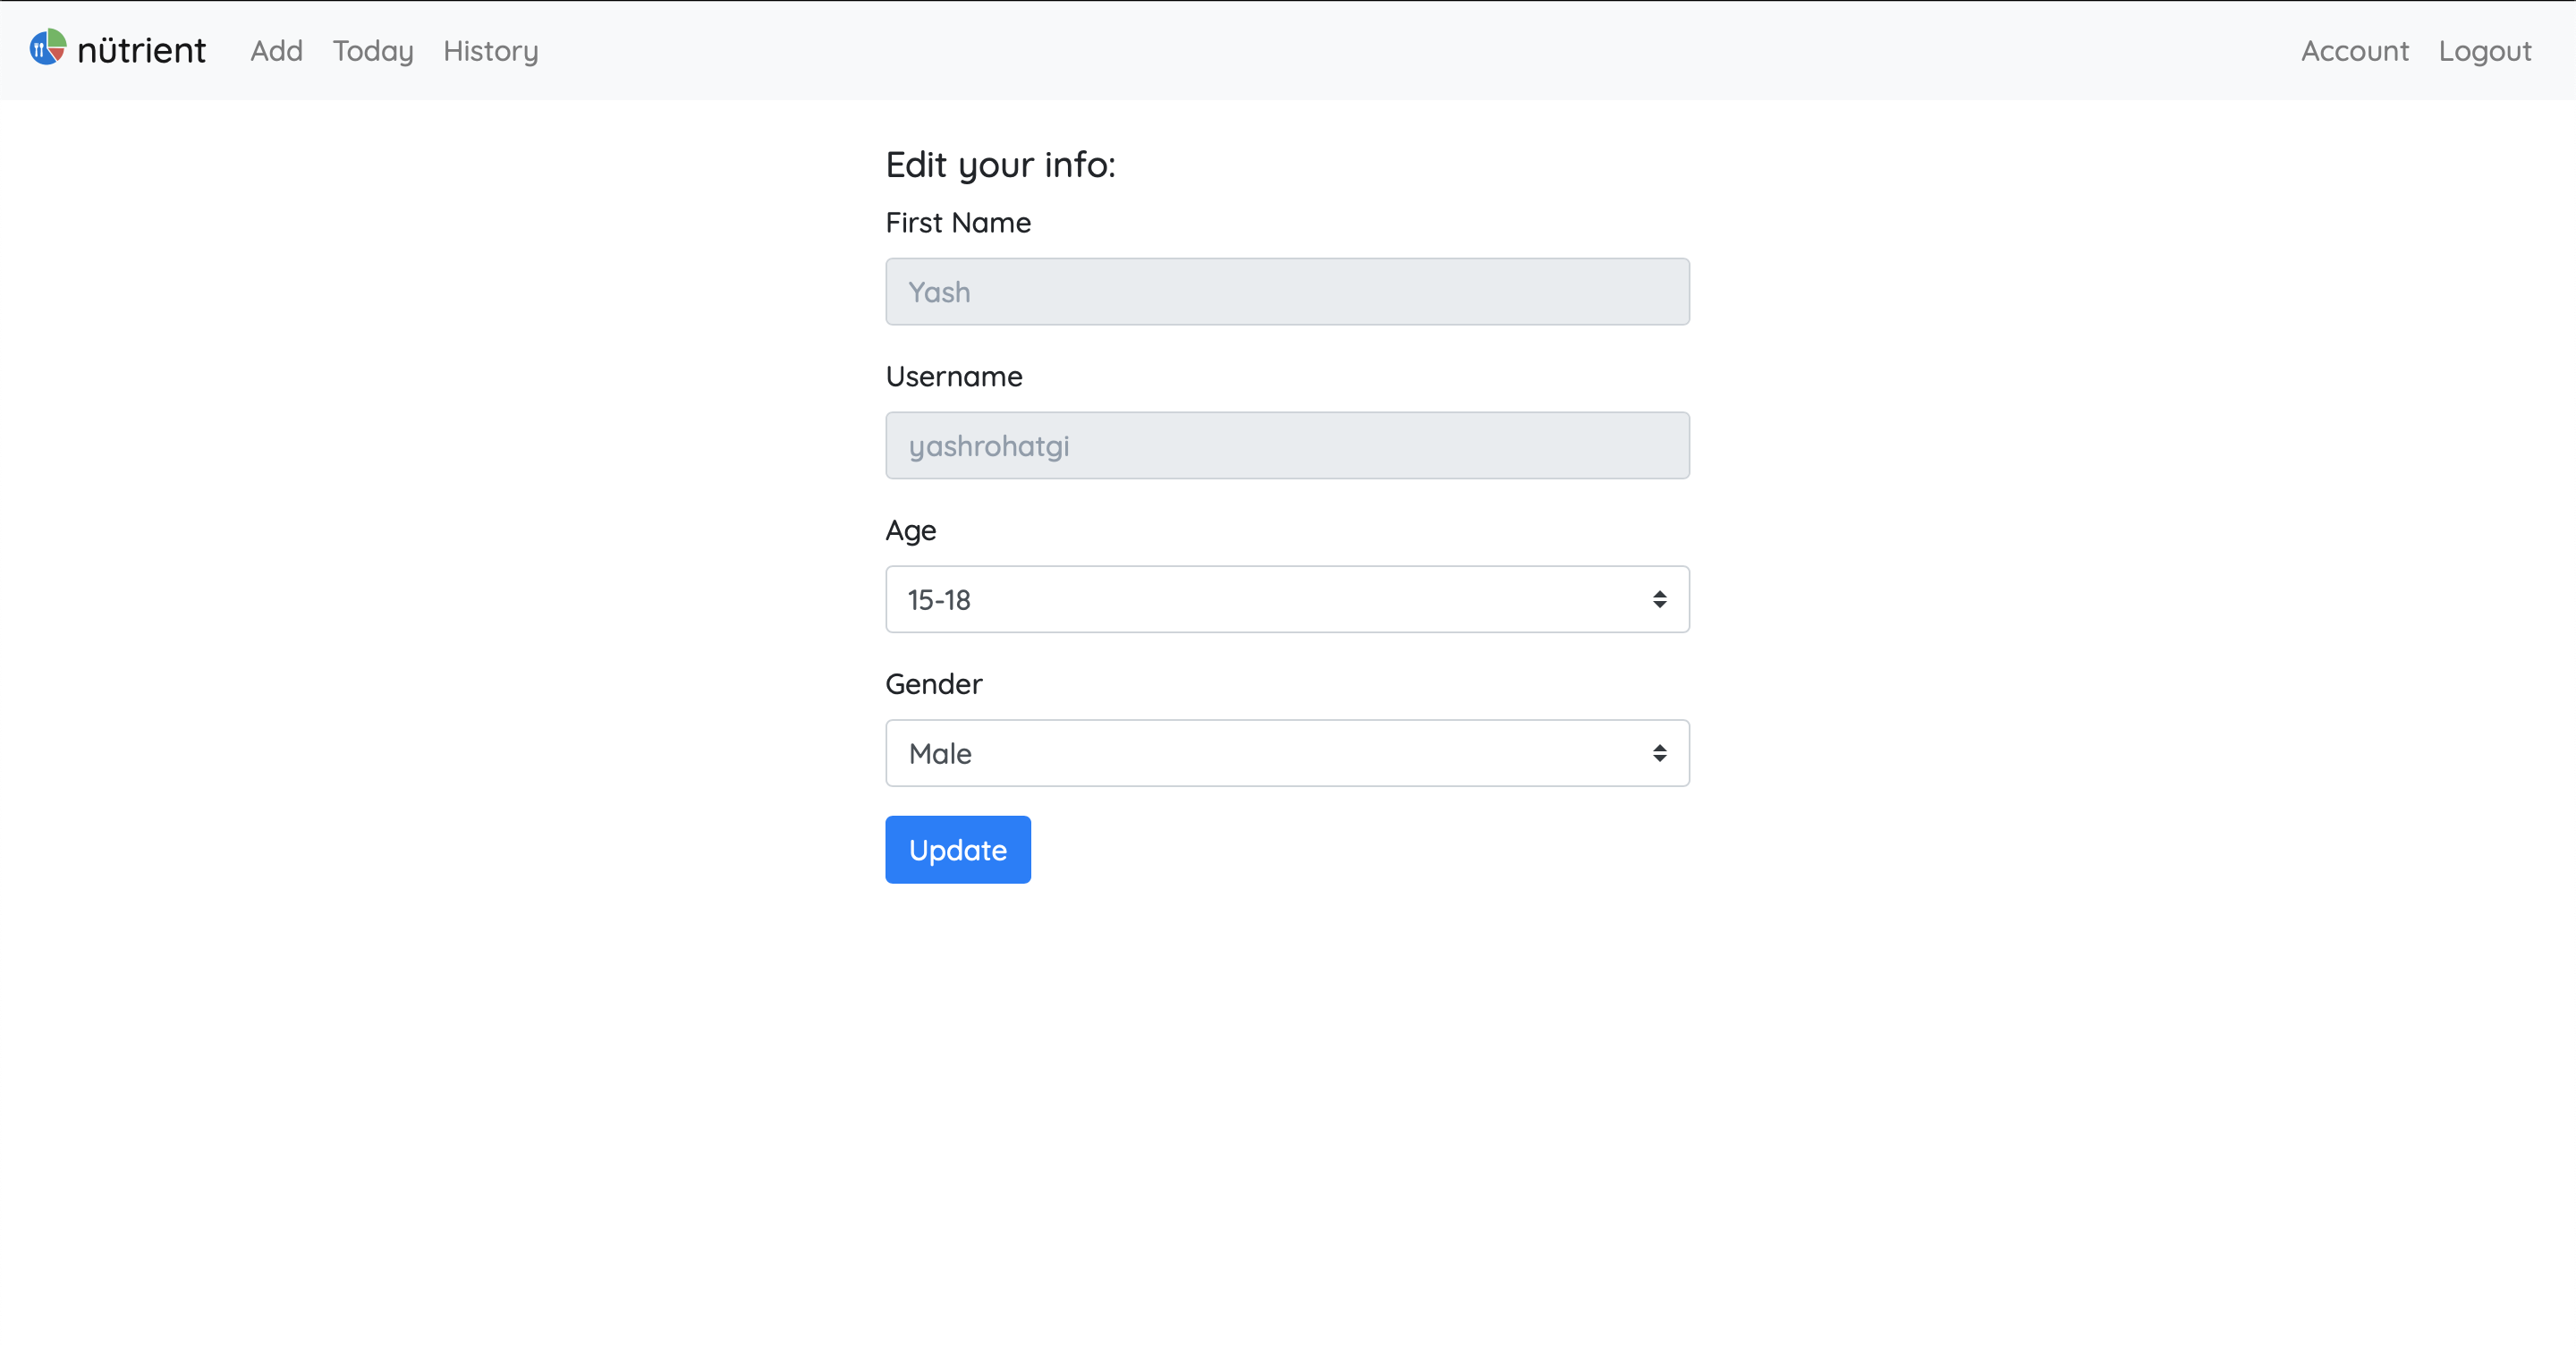This screenshot has width=2576, height=1347.
Task: Click the Yash placeholder text field
Action: (1287, 291)
